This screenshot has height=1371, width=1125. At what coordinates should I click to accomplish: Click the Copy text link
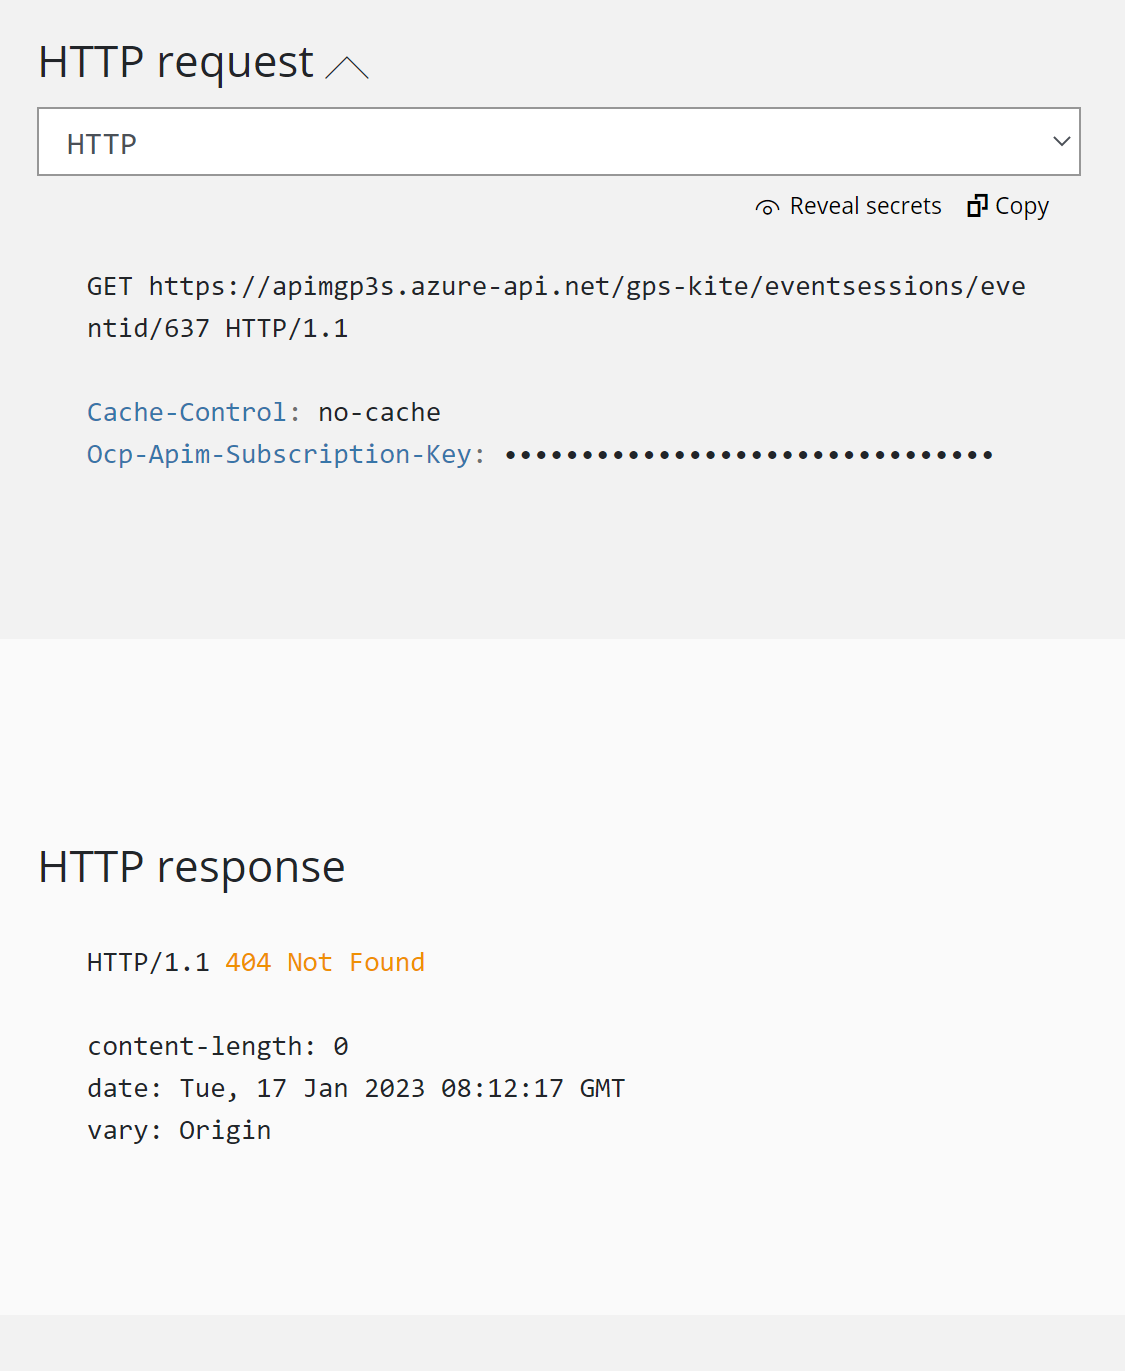pyautogui.click(x=1022, y=206)
